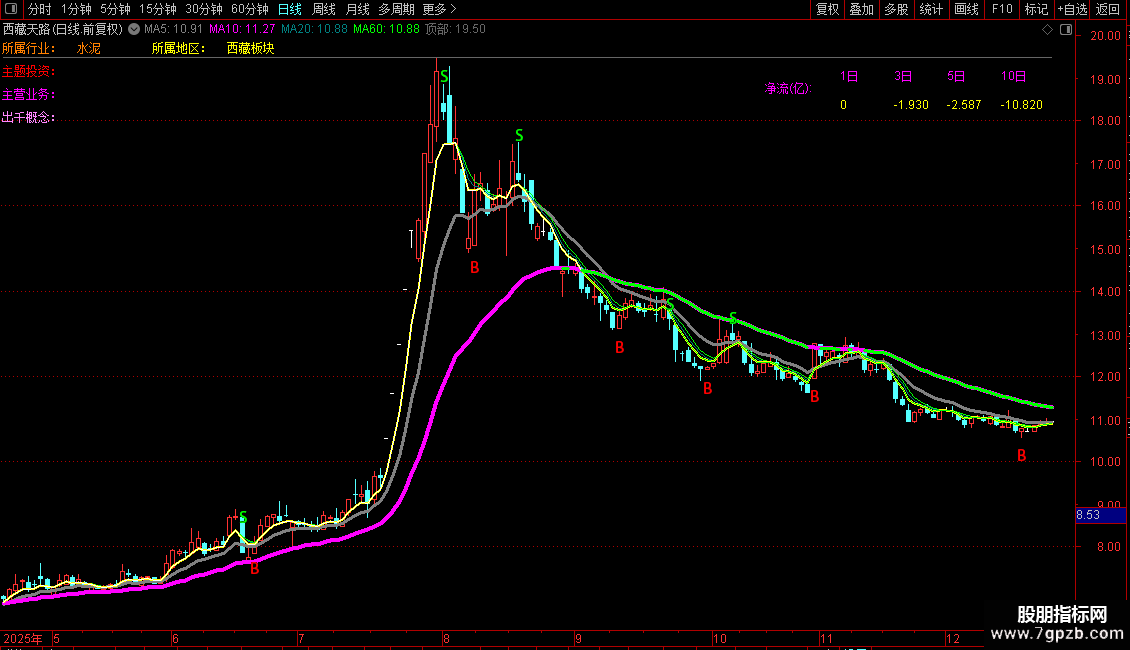This screenshot has height=650, width=1130.
Task: Toggle 多股 multi-stock view
Action: point(896,9)
